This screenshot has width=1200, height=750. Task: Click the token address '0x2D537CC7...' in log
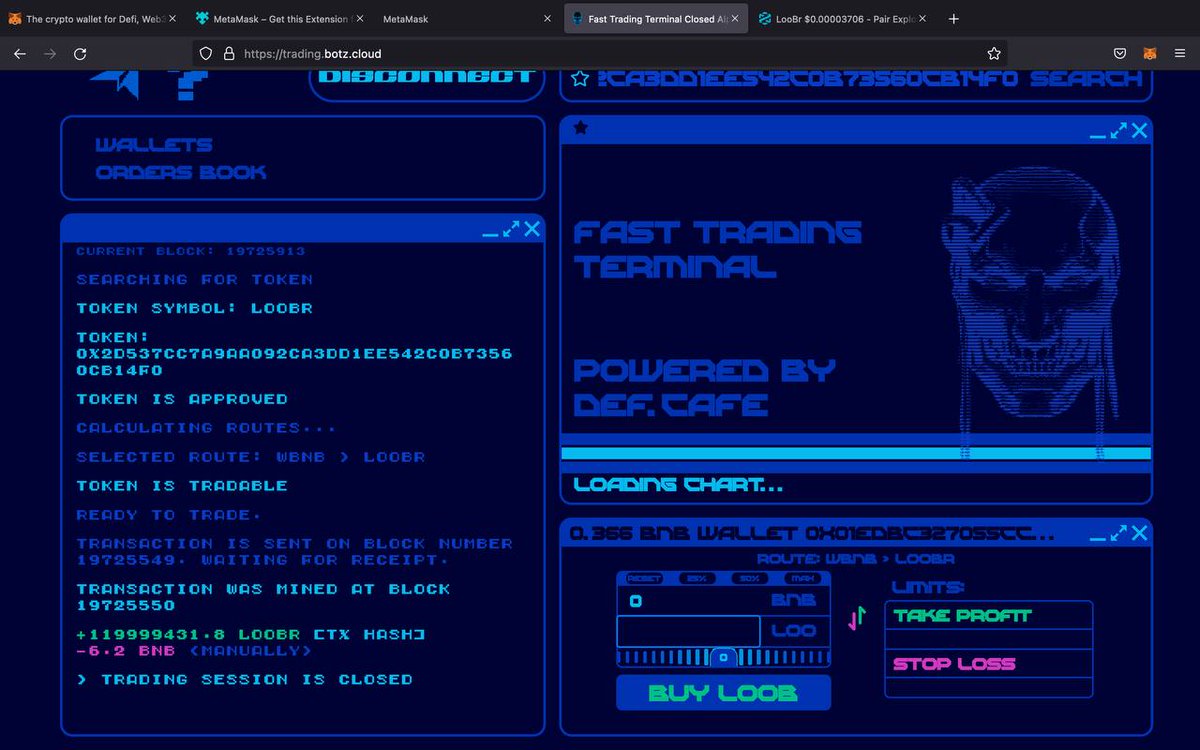point(294,361)
